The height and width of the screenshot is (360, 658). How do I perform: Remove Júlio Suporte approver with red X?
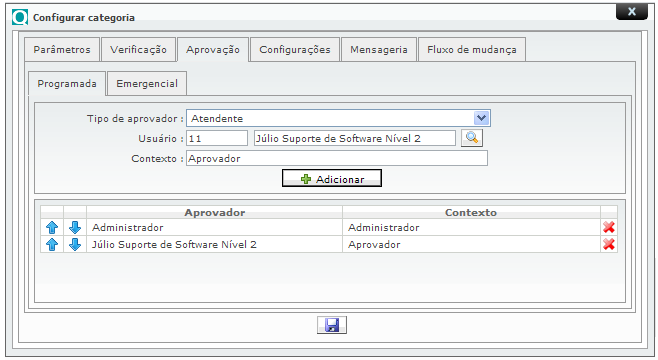point(608,244)
